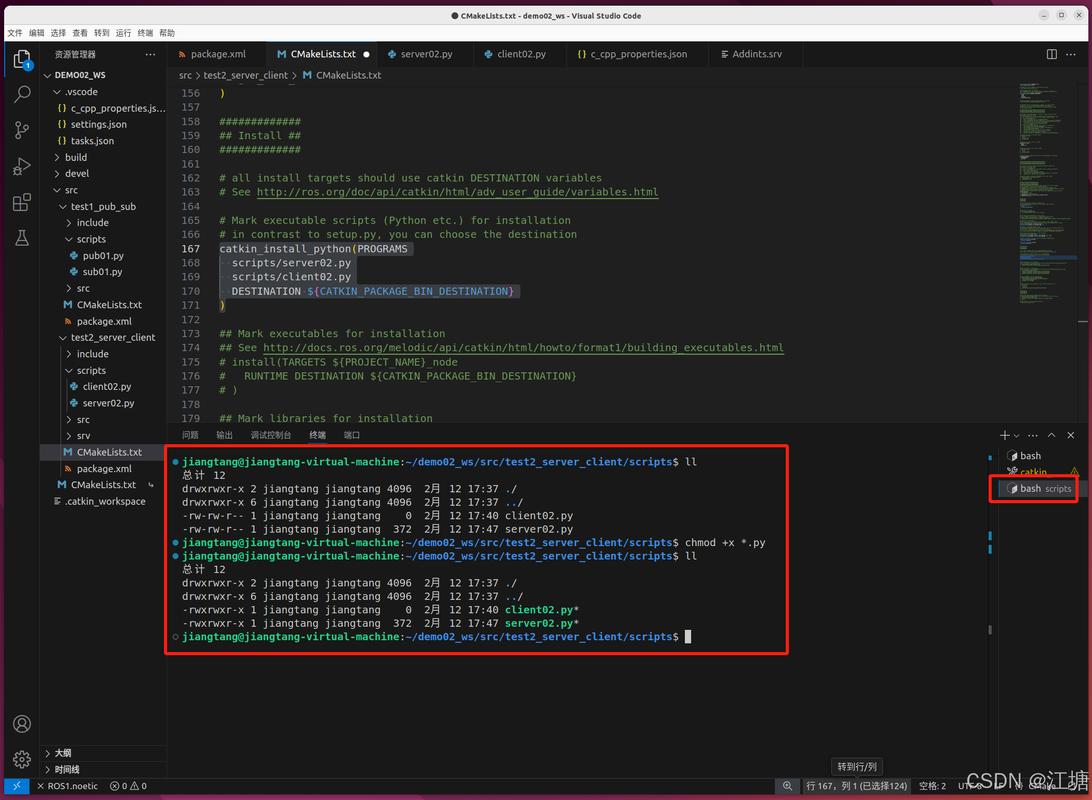Viewport: 1092px width, 800px height.
Task: Click the line 167 column 1 position indicator
Action: [857, 786]
